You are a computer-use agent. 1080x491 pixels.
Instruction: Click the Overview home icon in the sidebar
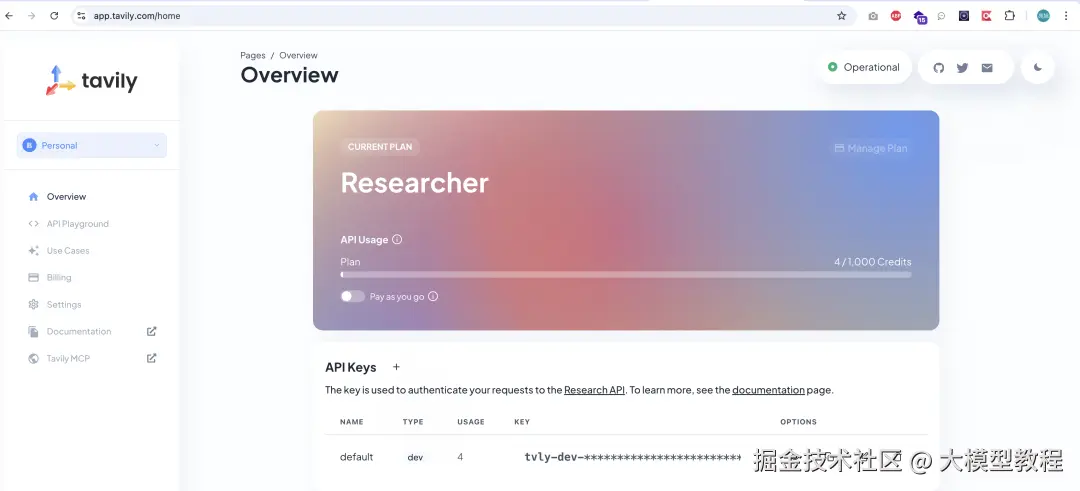coord(33,196)
